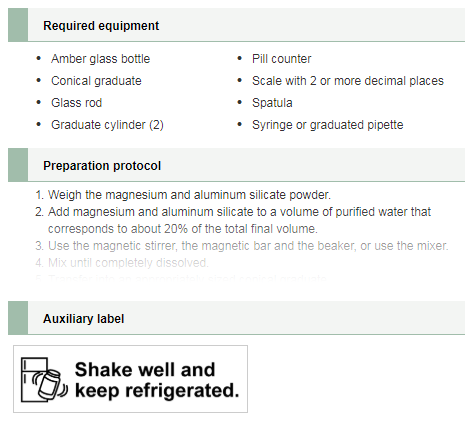
Task: Click the Syringe or graduated pipette item
Action: pyautogui.click(x=327, y=125)
